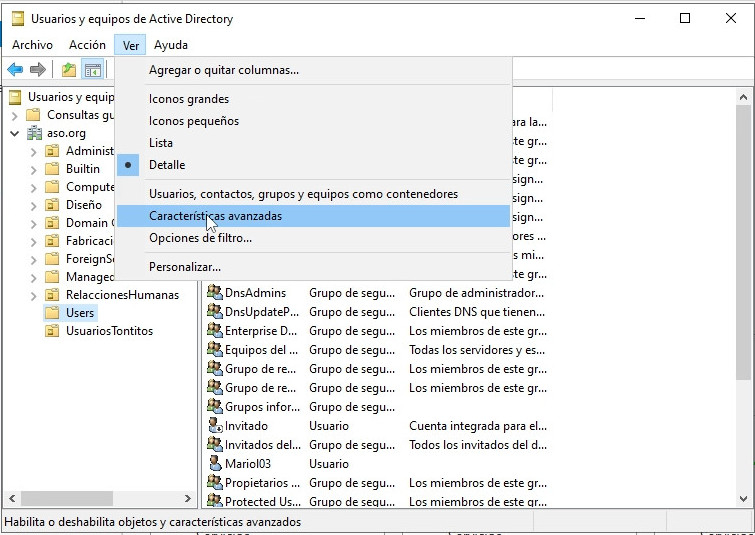Open the Archivo menu
Viewport: 755px width, 535px height.
tap(32, 45)
